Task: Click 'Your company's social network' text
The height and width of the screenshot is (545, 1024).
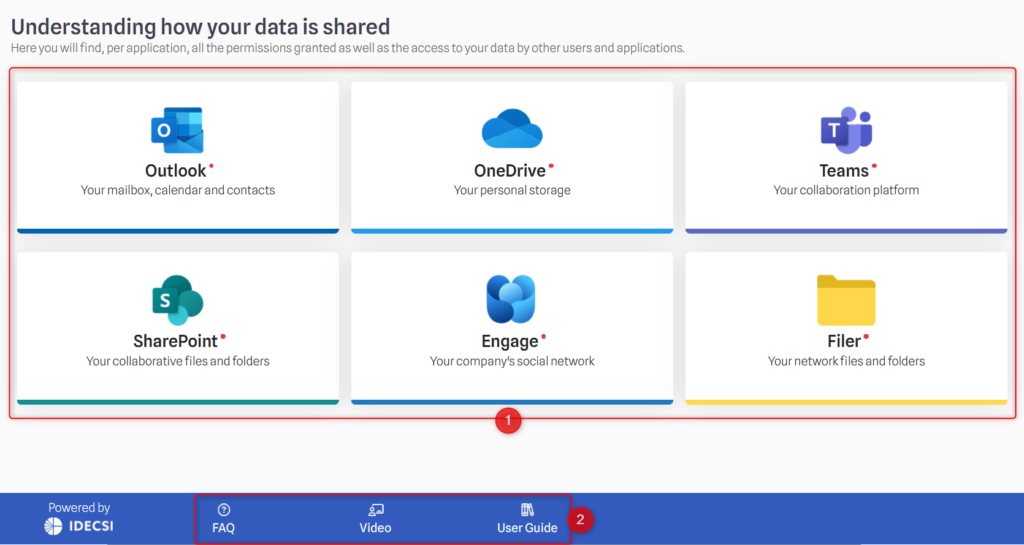Action: point(512,362)
